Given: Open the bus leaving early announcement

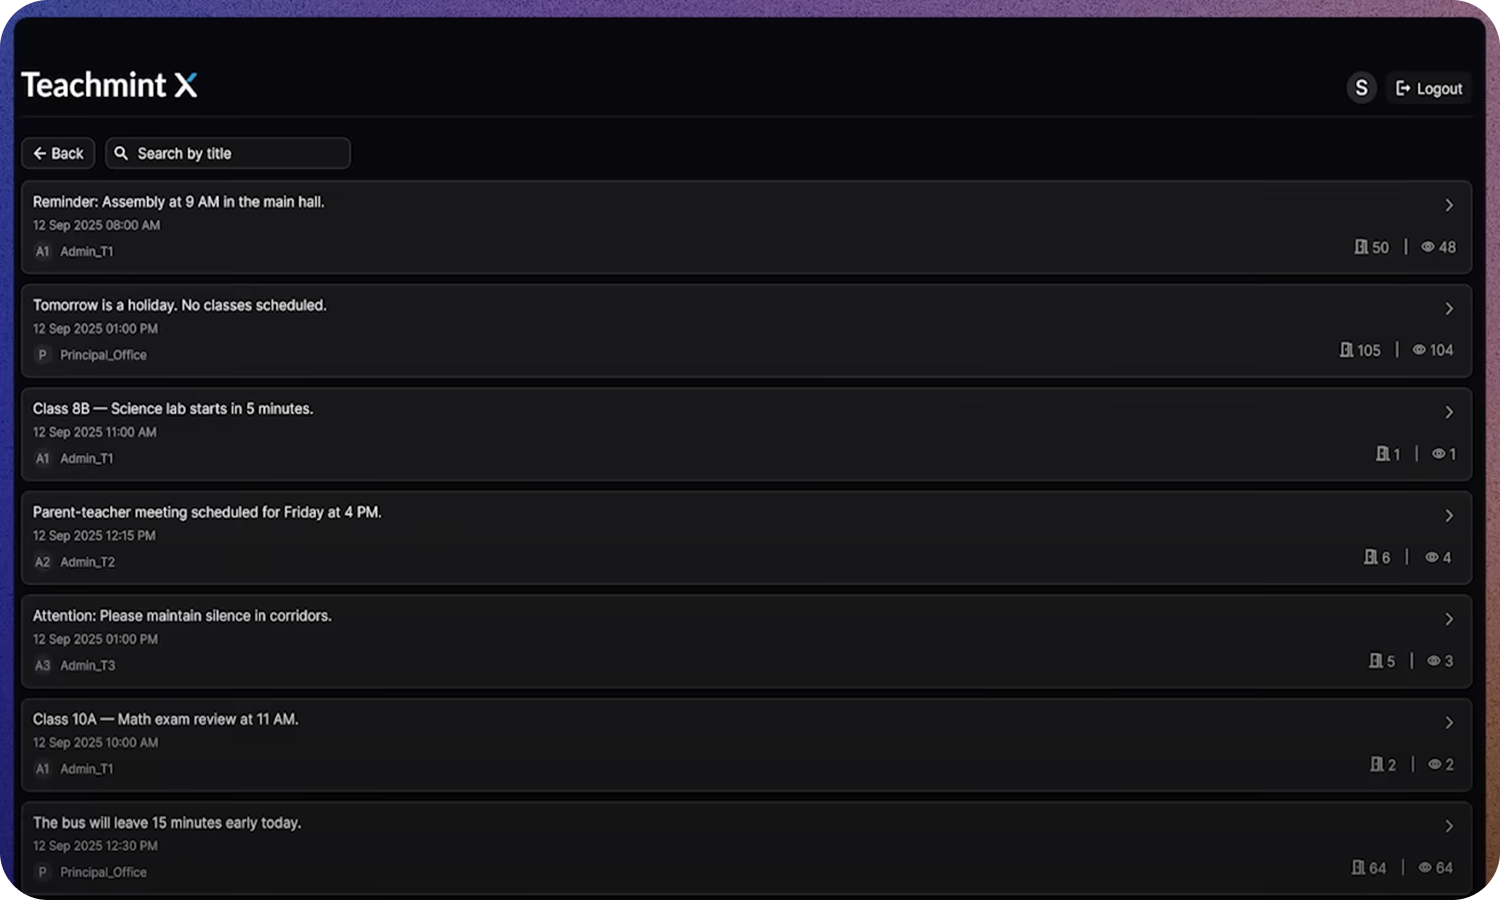Looking at the screenshot, I should 746,847.
